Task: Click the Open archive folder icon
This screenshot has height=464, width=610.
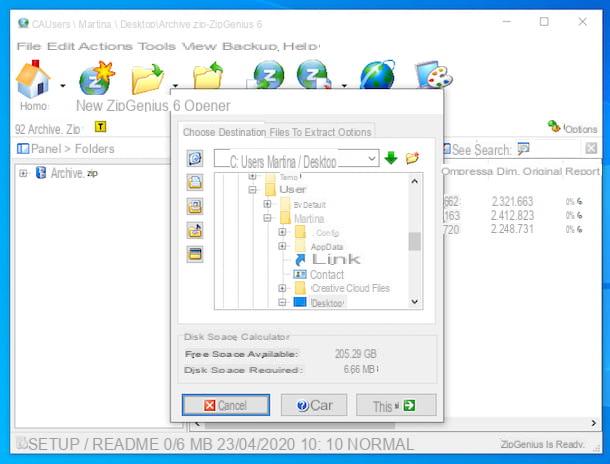Action: [147, 79]
